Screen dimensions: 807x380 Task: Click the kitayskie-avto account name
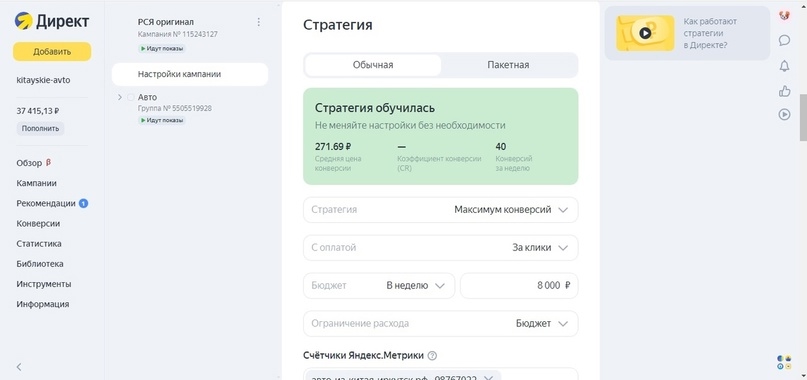43,80
